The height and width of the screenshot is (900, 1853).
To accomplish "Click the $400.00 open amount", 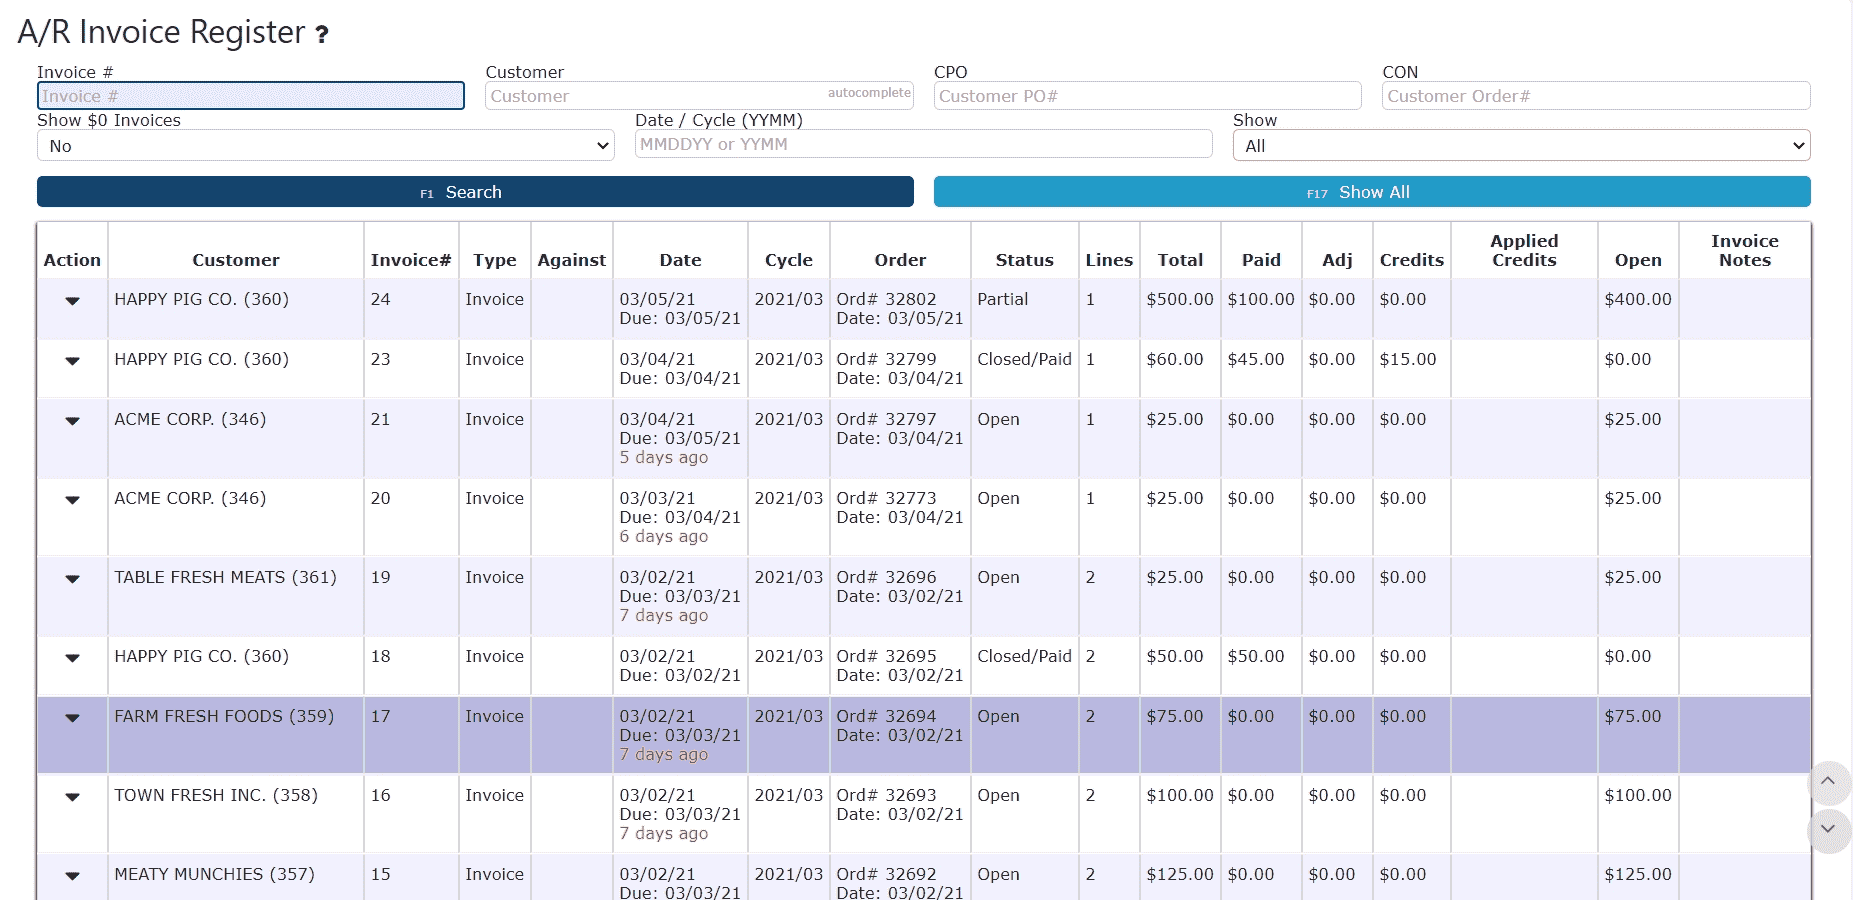I will (1638, 299).
